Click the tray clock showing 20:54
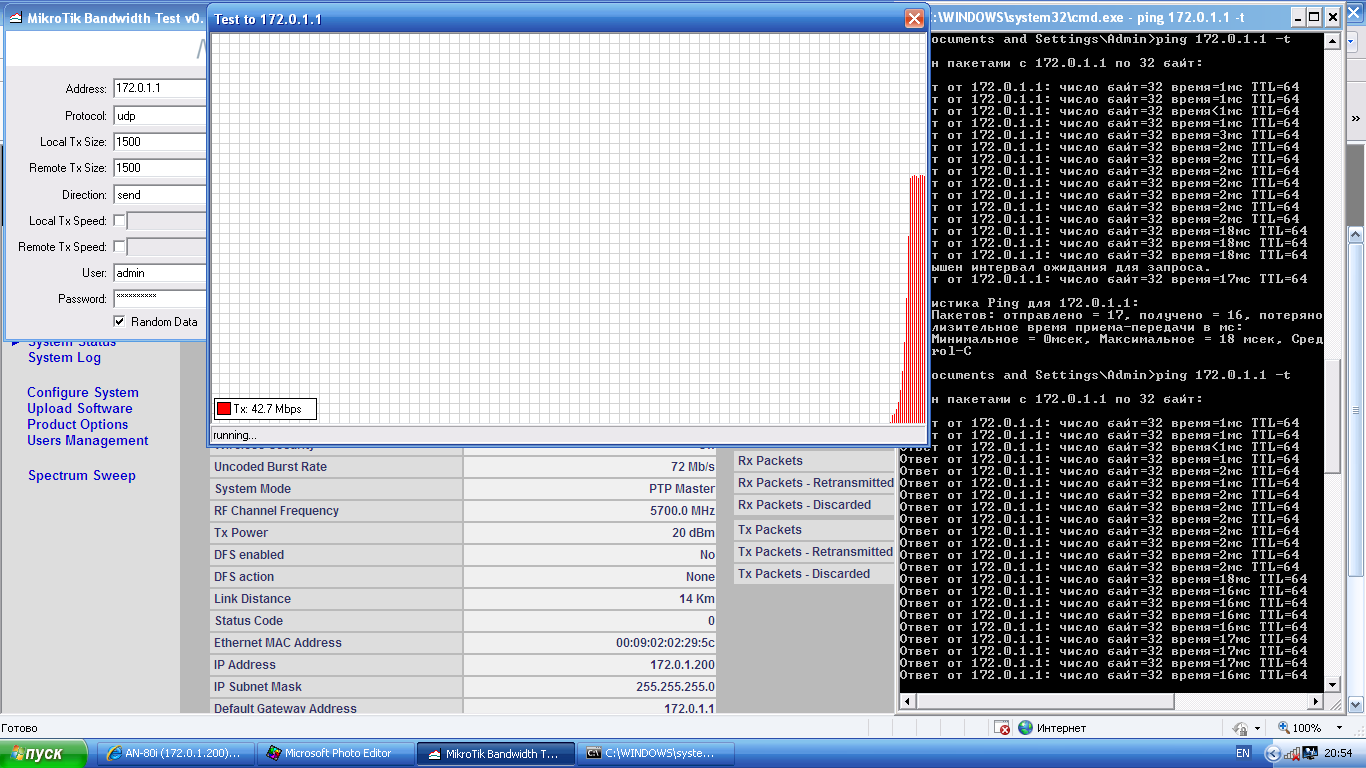This screenshot has height=768, width=1366. tap(1339, 753)
